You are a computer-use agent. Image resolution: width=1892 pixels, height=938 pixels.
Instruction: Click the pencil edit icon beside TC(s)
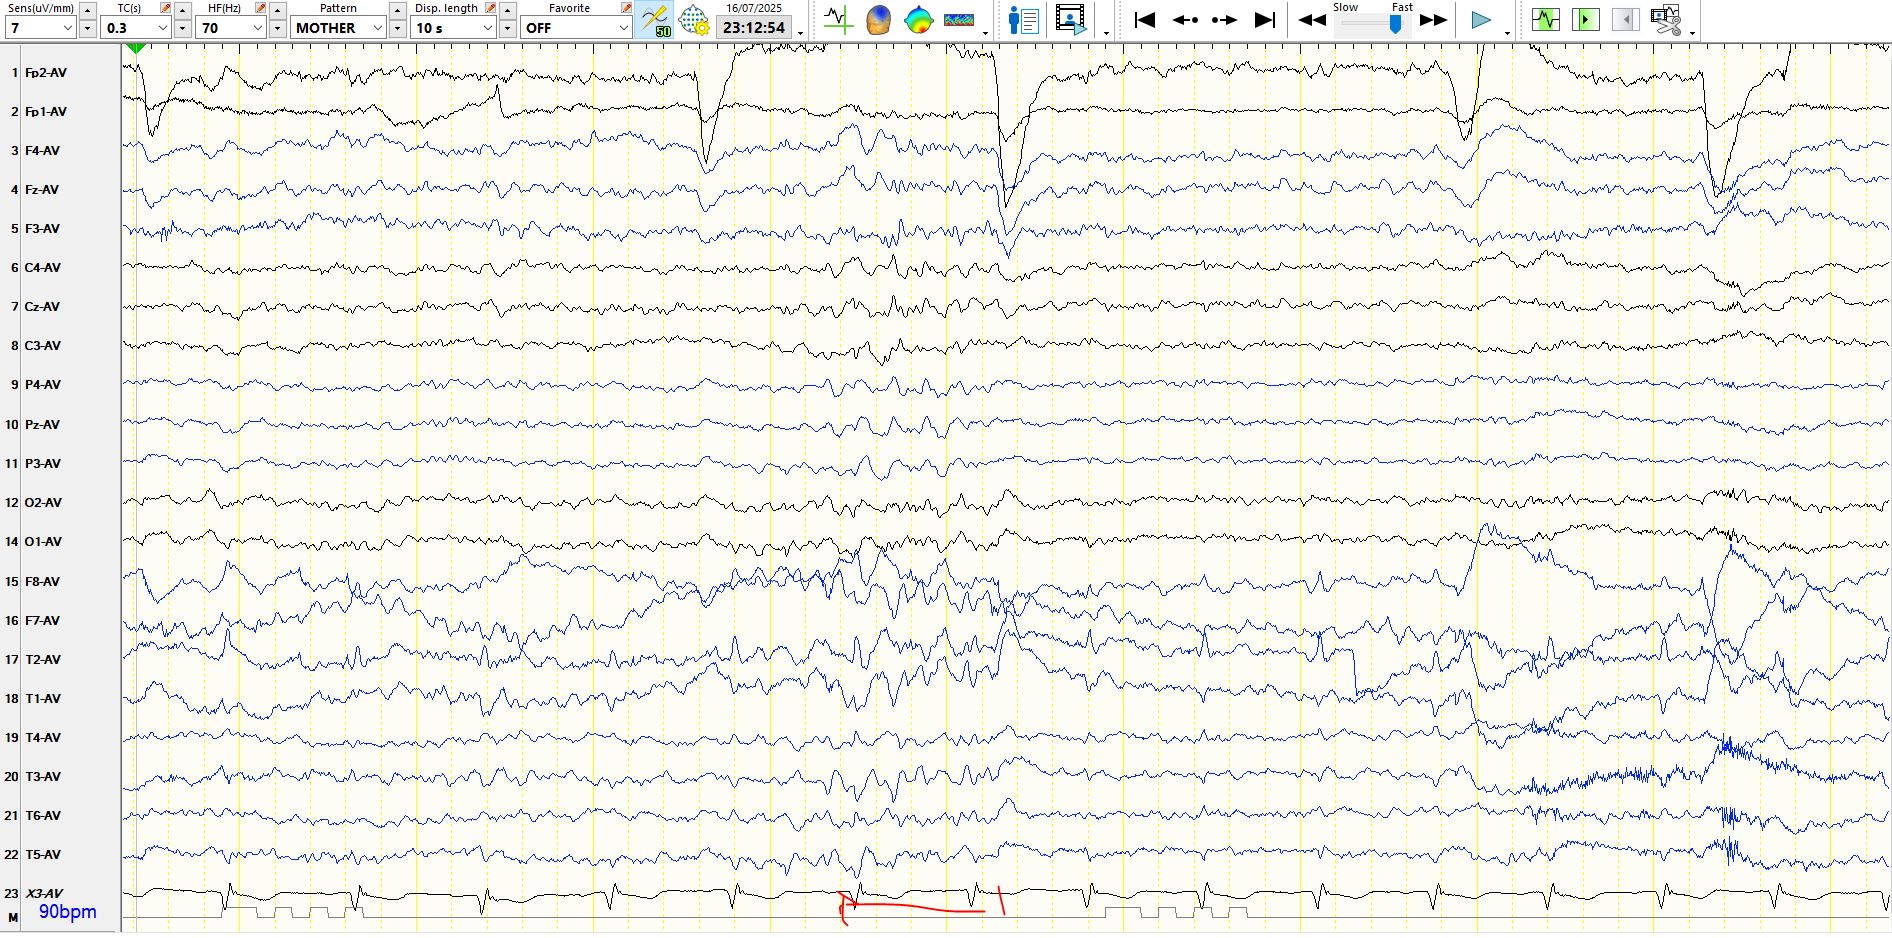pos(165,8)
